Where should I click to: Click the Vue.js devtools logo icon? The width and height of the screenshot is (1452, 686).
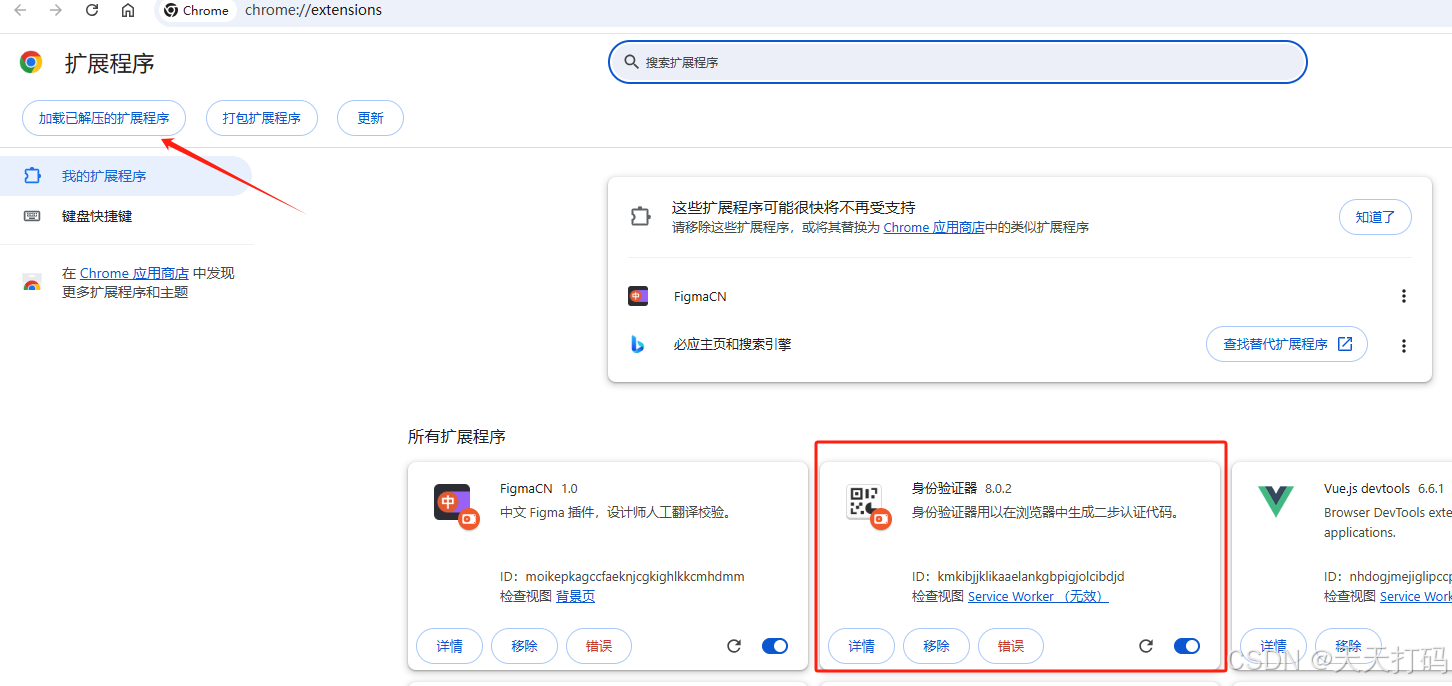point(1276,500)
